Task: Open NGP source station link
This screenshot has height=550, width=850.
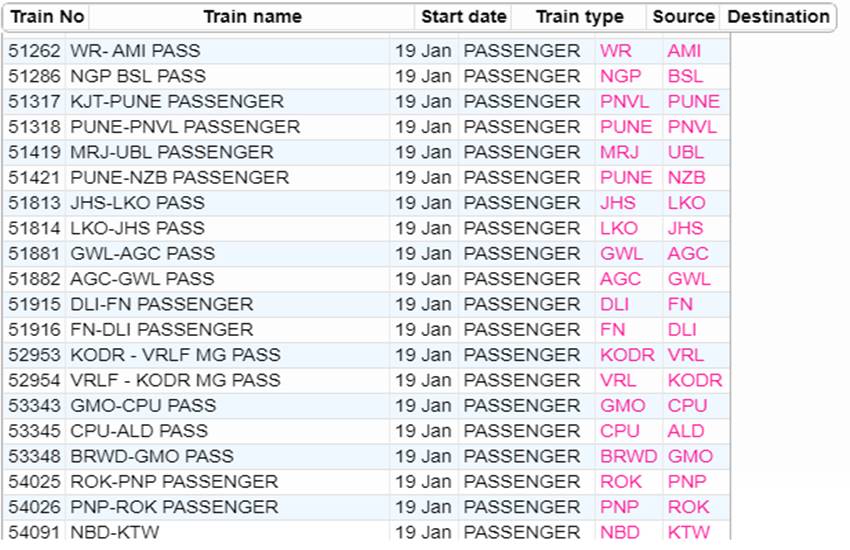Action: click(621, 76)
